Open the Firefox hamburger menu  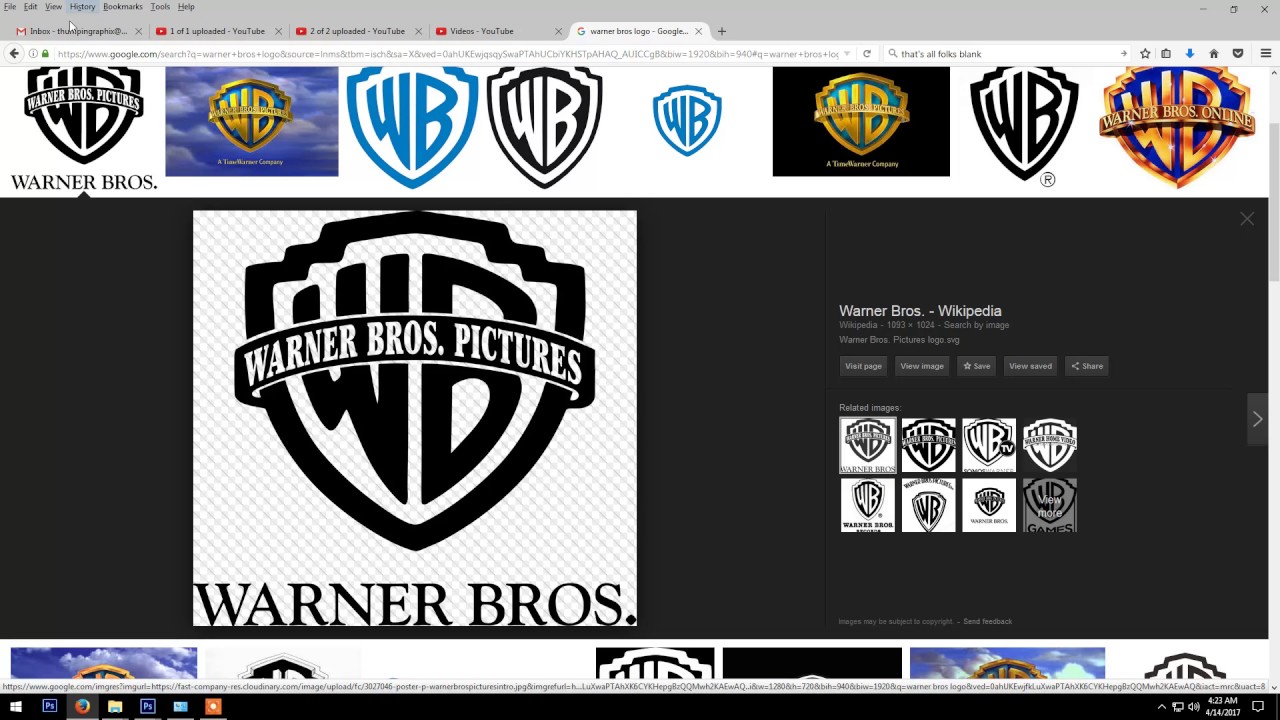click(1265, 54)
